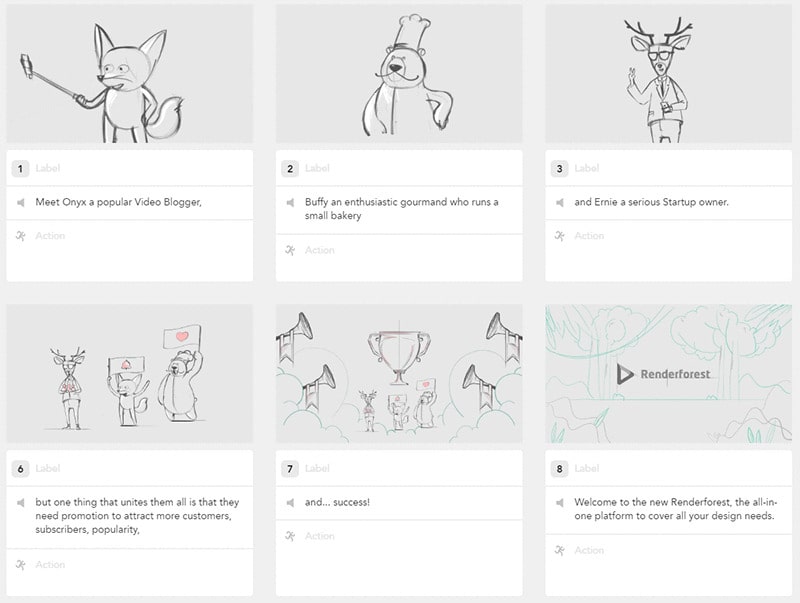Click the trophy celebration scene thumbnail
This screenshot has width=800, height=603.
click(400, 375)
